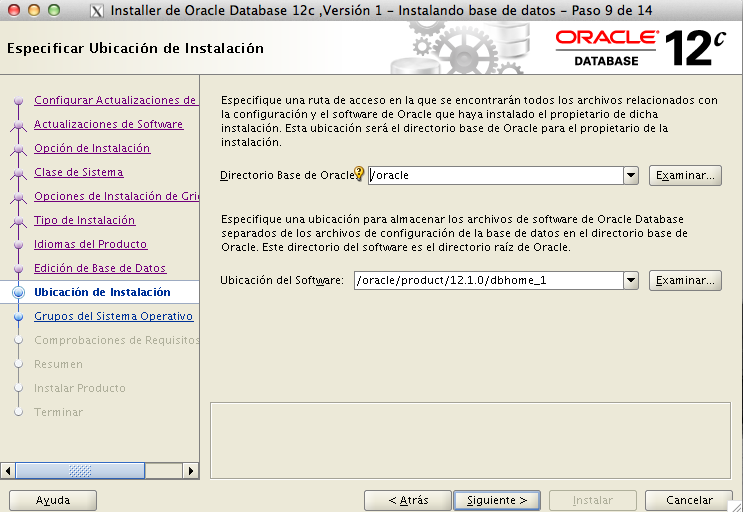Image resolution: width=743 pixels, height=512 pixels.
Task: Click the sidebar scrollbar right arrow
Action: click(x=190, y=471)
